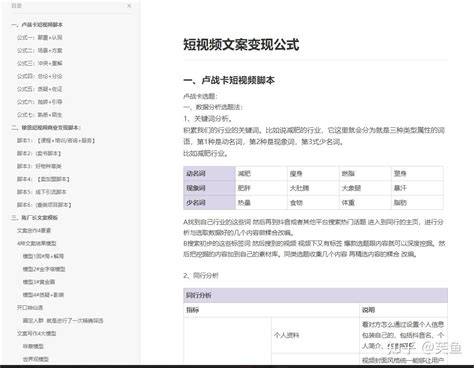Viewport: 474px width, 368px height.
Task: Click table cell 瘦身
Action: coord(313,173)
